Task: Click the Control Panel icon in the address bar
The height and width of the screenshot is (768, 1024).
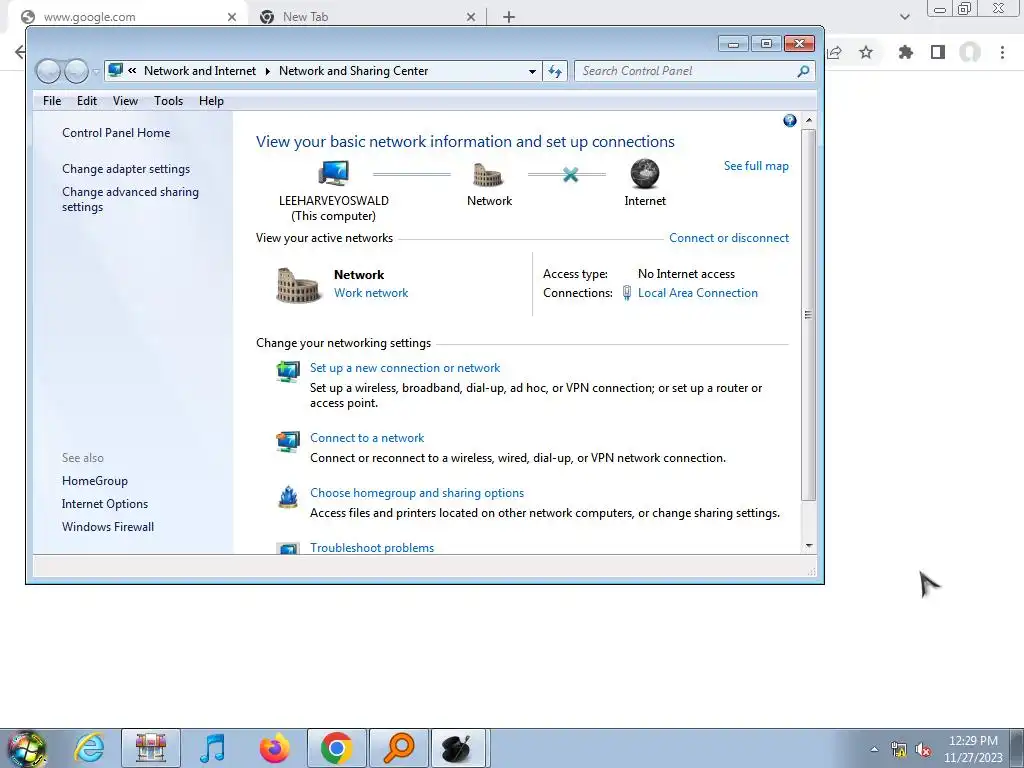Action: pyautogui.click(x=116, y=70)
